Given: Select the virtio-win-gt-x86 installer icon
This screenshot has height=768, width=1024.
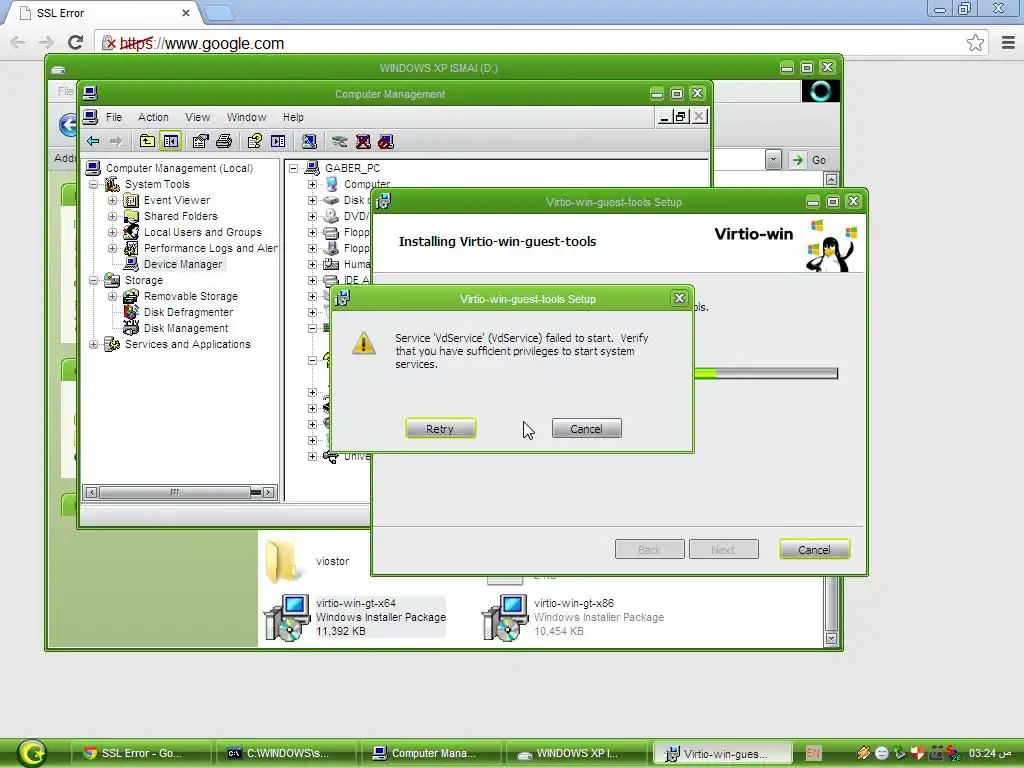Looking at the screenshot, I should coord(505,617).
